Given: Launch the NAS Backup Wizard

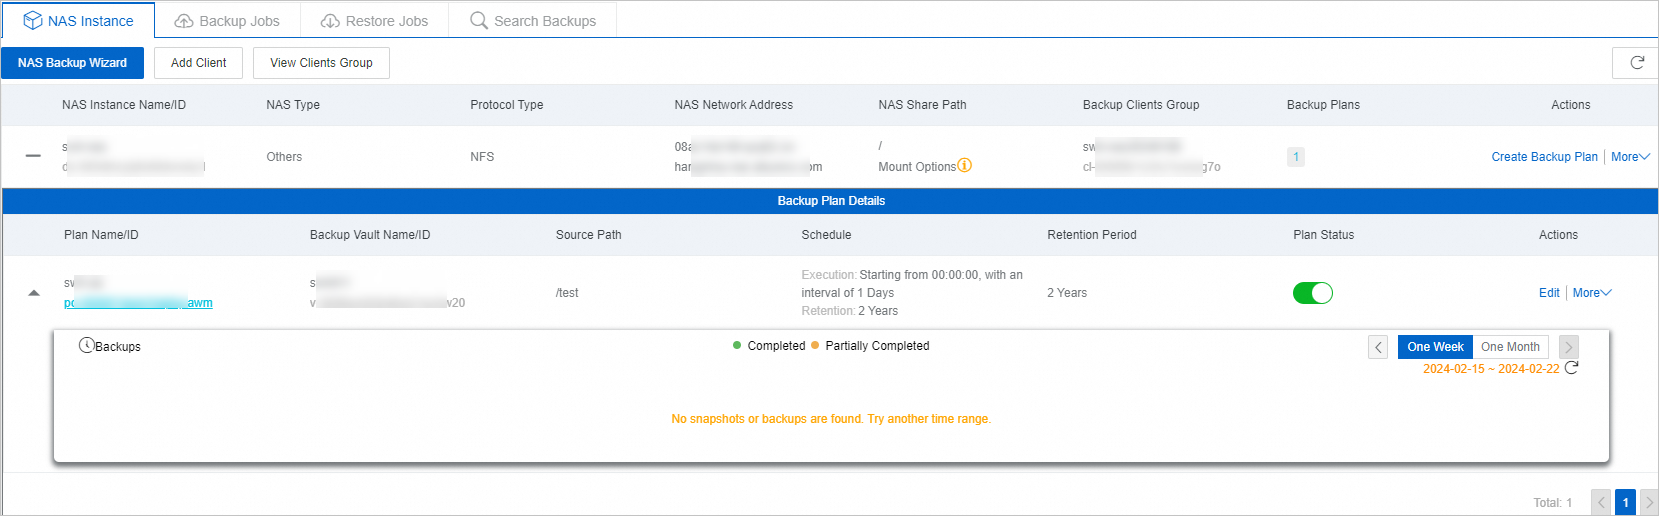Looking at the screenshot, I should [72, 63].
